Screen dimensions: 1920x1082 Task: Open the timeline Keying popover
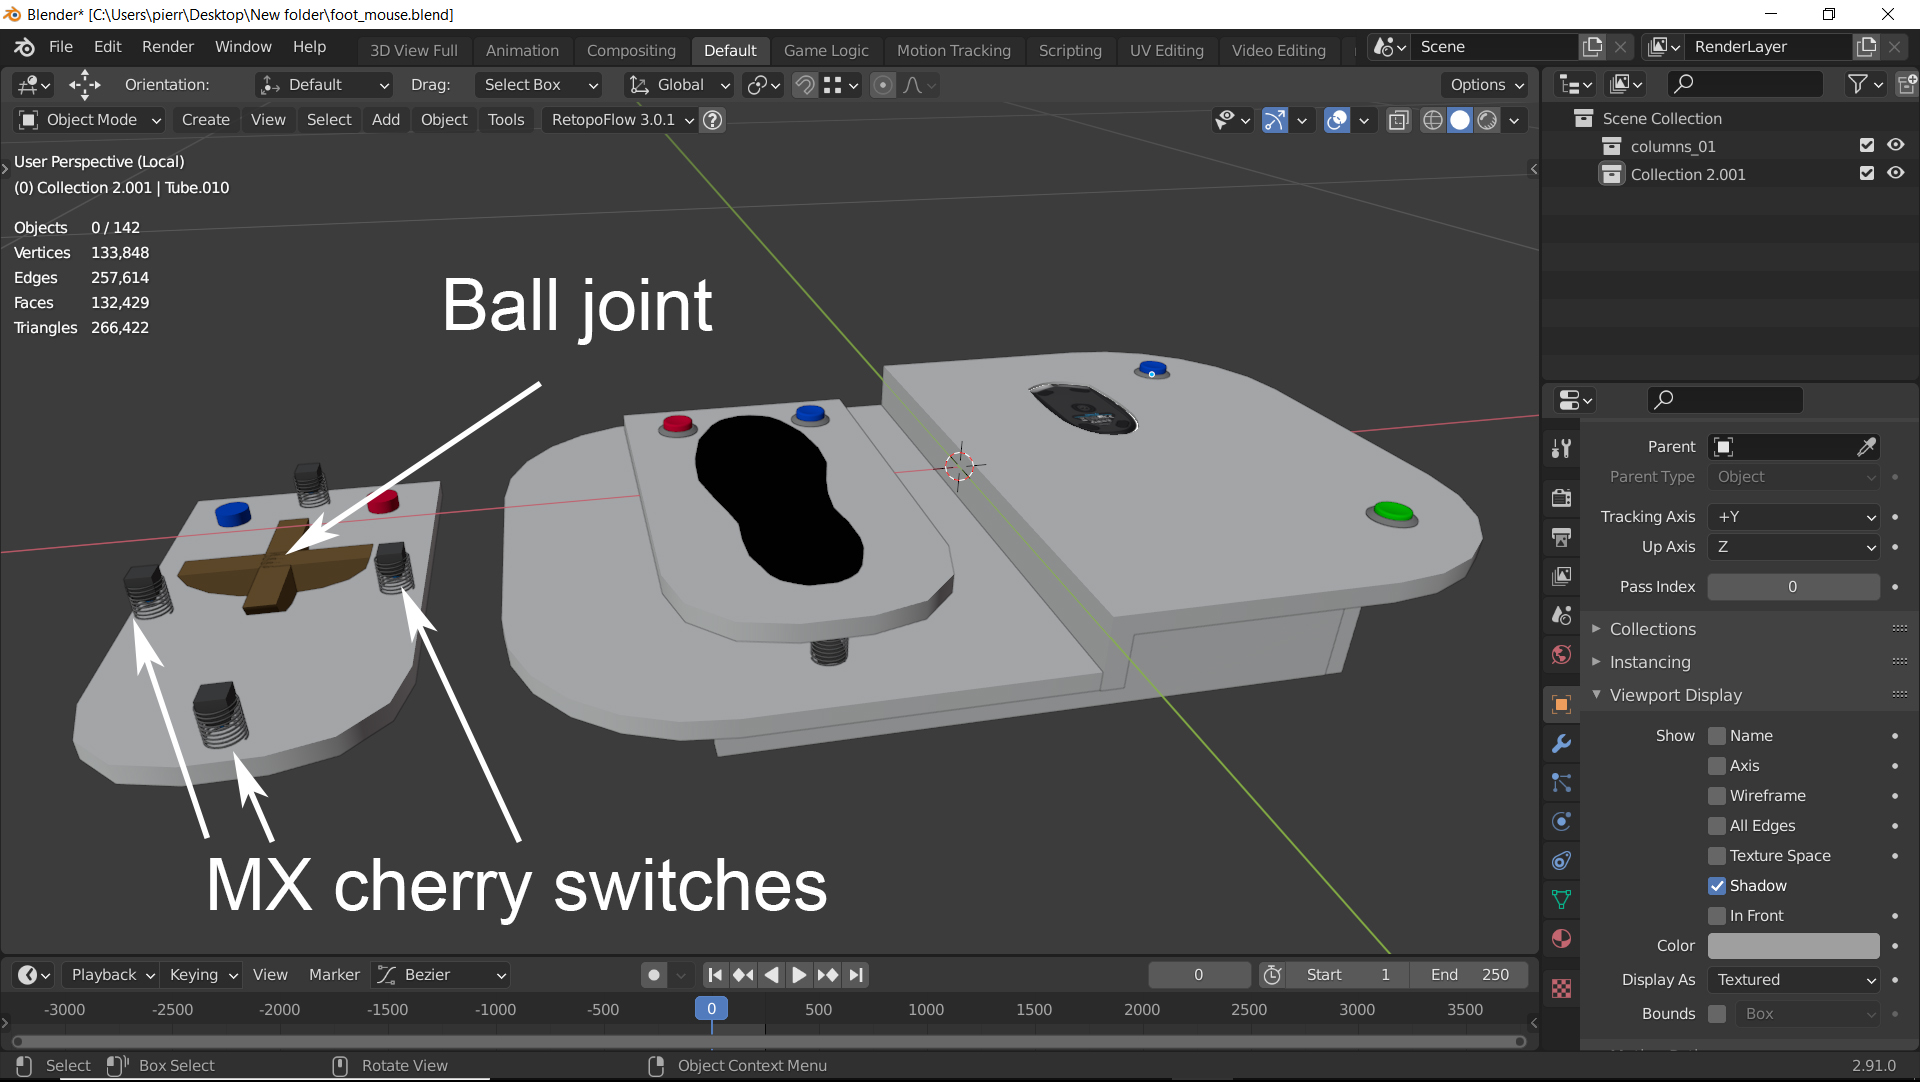(202, 975)
